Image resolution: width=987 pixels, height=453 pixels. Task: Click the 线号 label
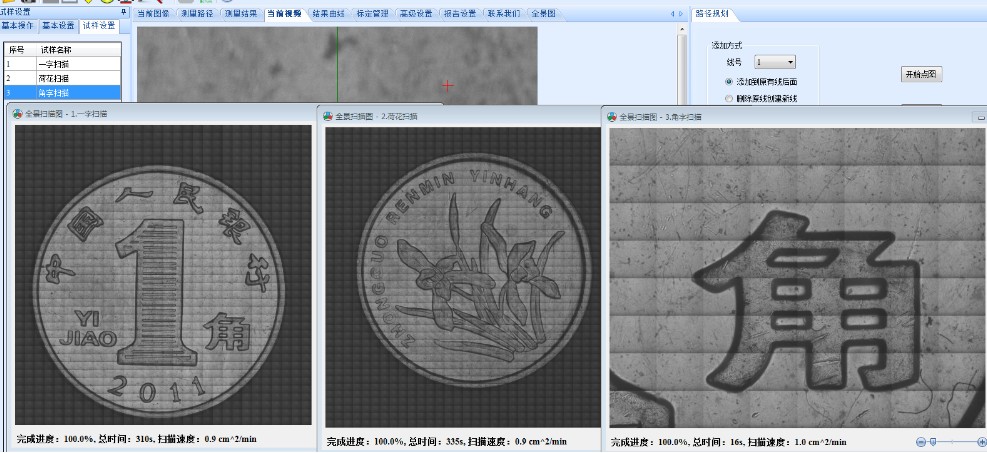(734, 62)
